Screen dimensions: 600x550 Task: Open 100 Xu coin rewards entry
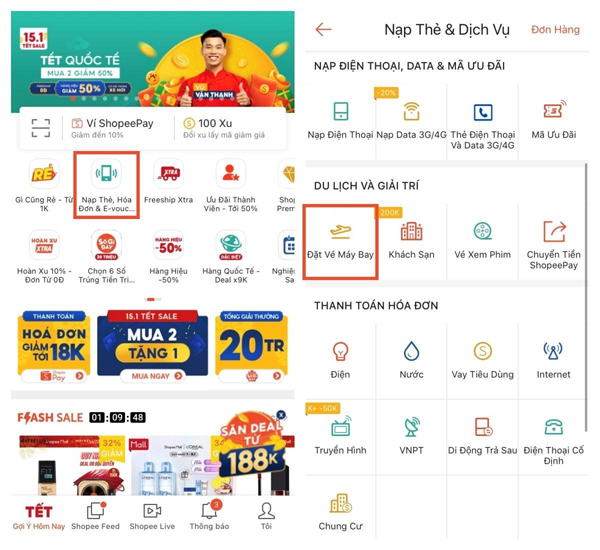pos(224,128)
